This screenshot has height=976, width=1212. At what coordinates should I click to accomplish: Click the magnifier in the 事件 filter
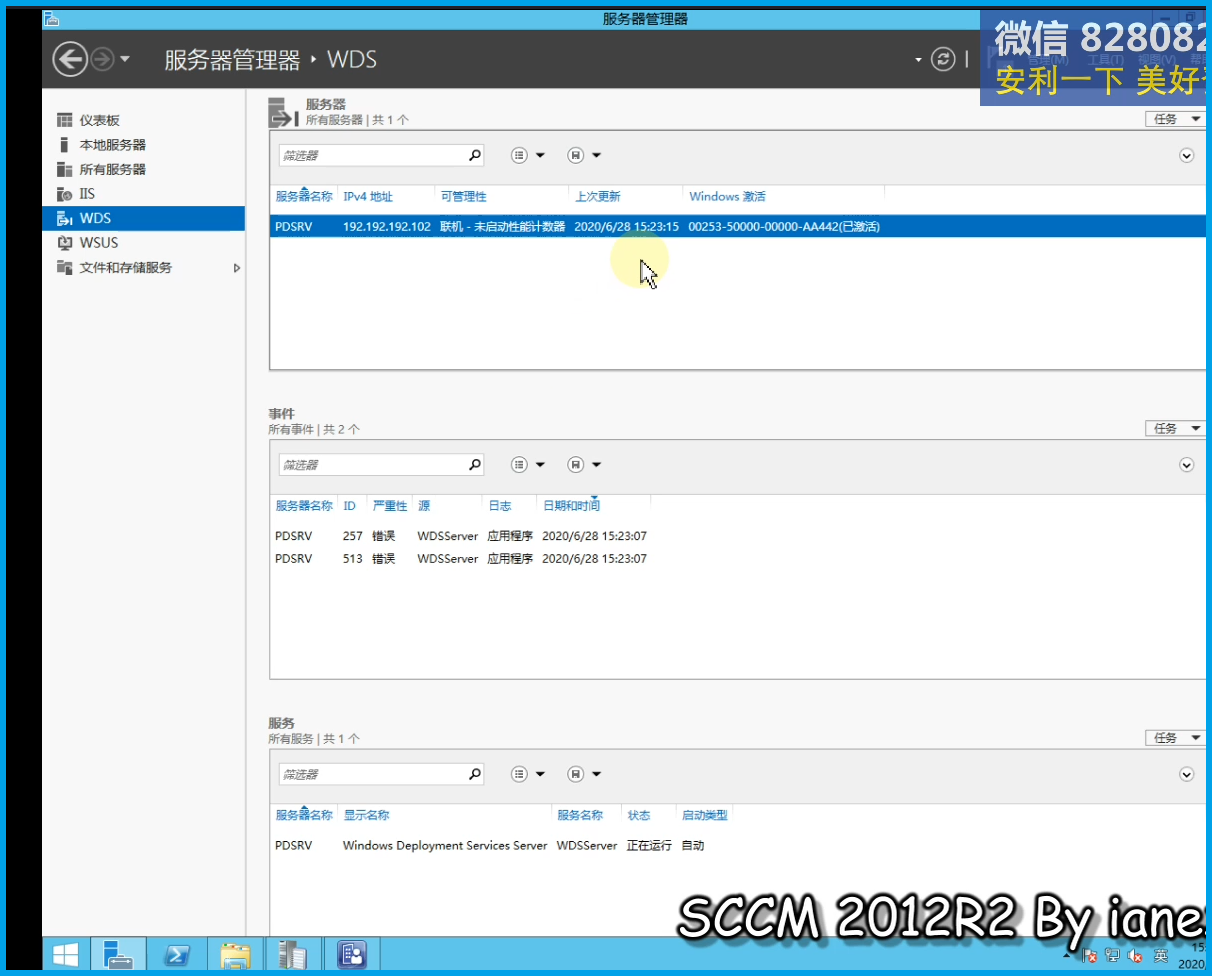[x=475, y=465]
